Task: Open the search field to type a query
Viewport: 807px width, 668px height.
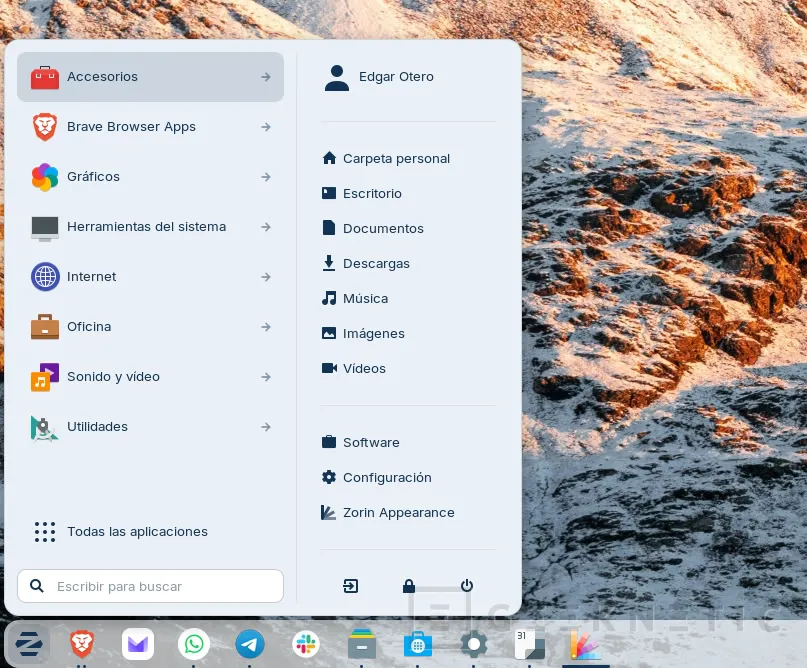Action: pyautogui.click(x=150, y=586)
